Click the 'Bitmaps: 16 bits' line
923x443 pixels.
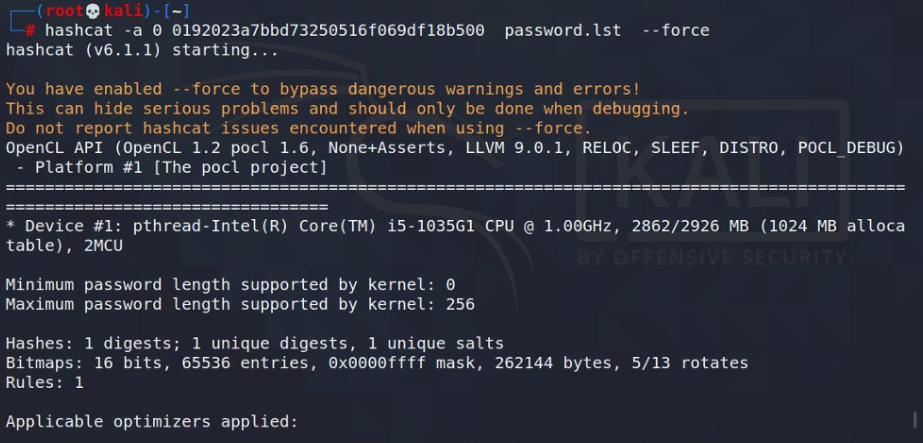click(377, 362)
